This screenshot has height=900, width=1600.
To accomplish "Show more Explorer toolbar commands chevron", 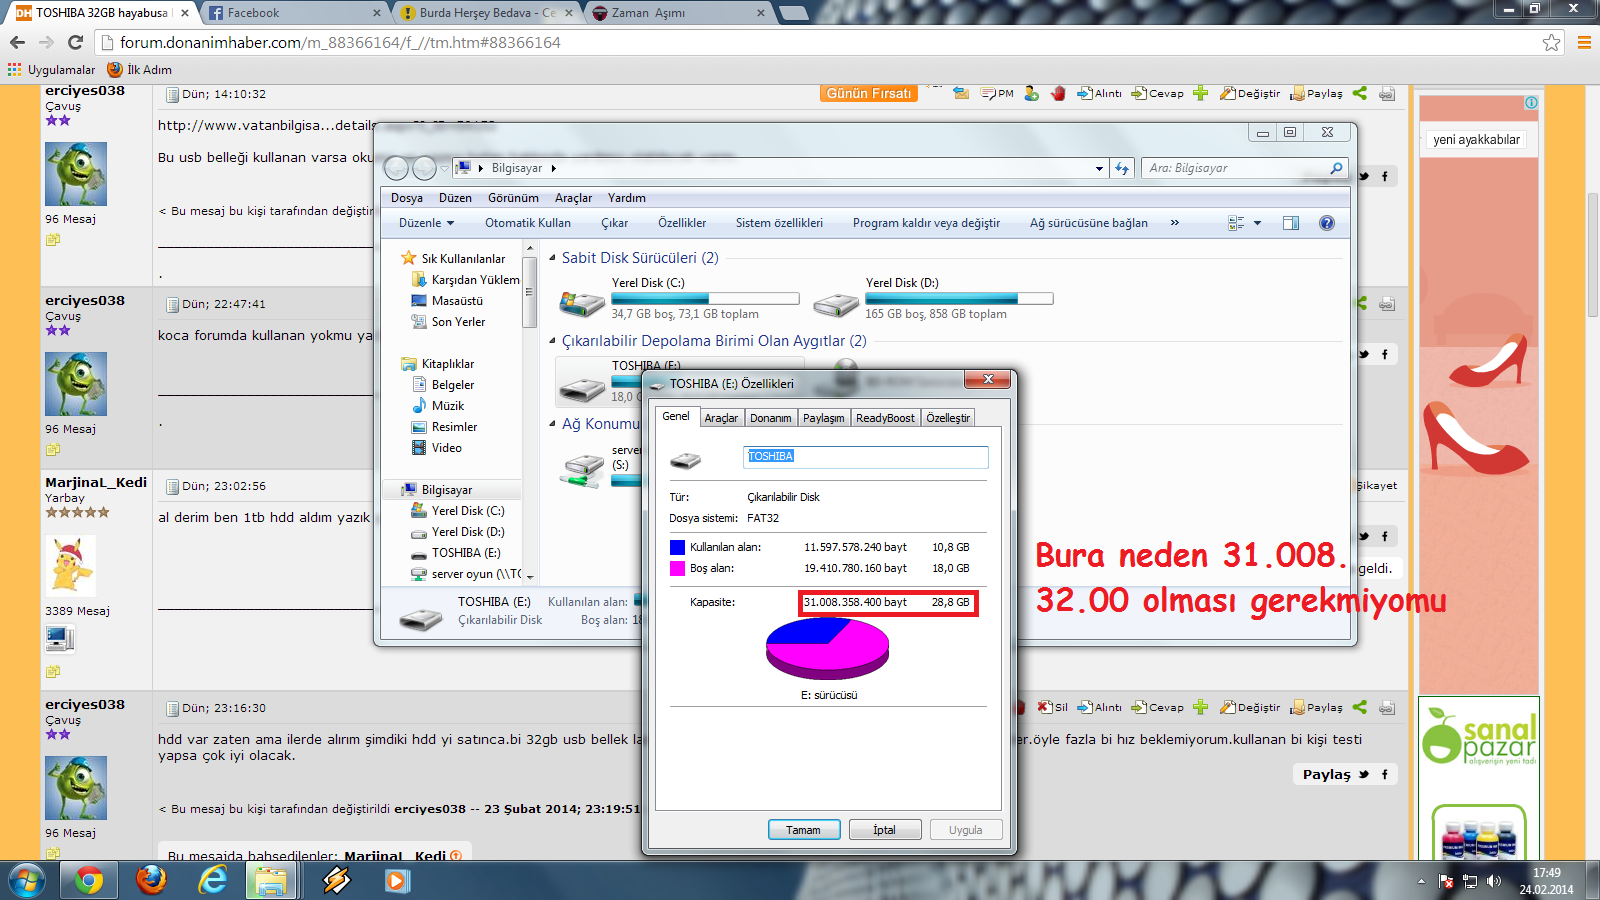I will coord(1175,223).
